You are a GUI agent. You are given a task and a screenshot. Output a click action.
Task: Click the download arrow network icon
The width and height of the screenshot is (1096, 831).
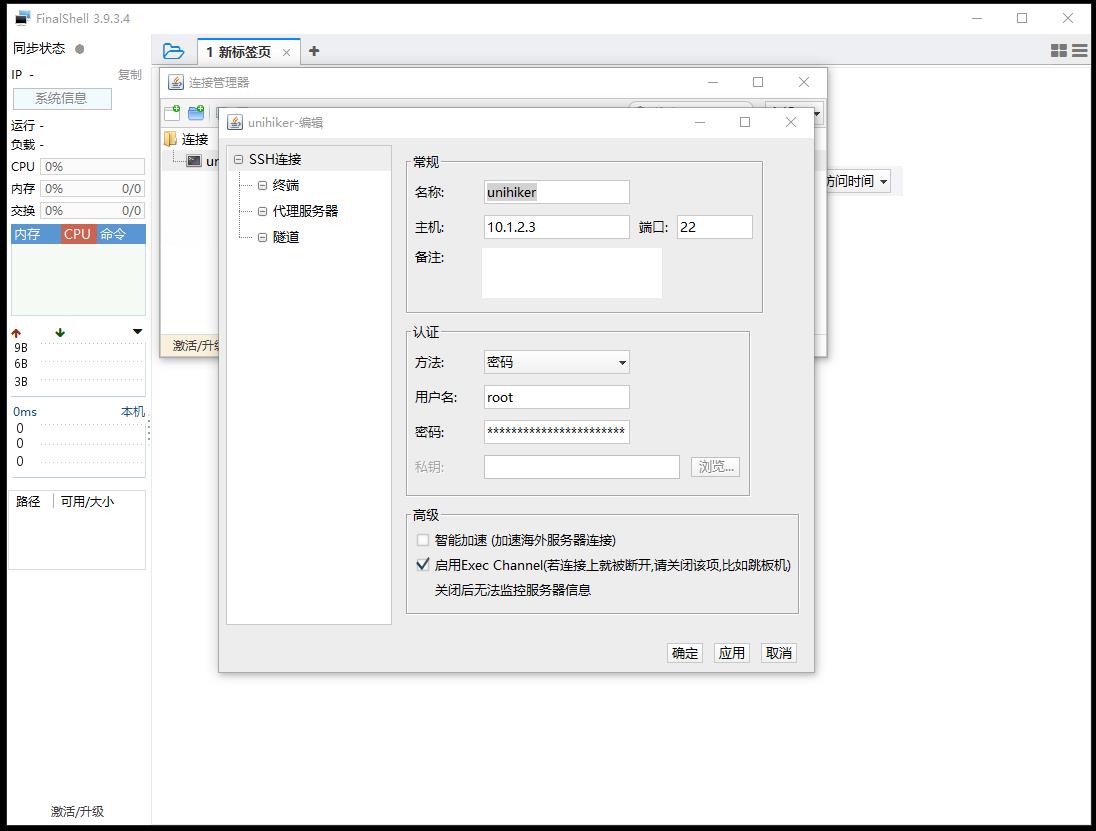click(60, 333)
